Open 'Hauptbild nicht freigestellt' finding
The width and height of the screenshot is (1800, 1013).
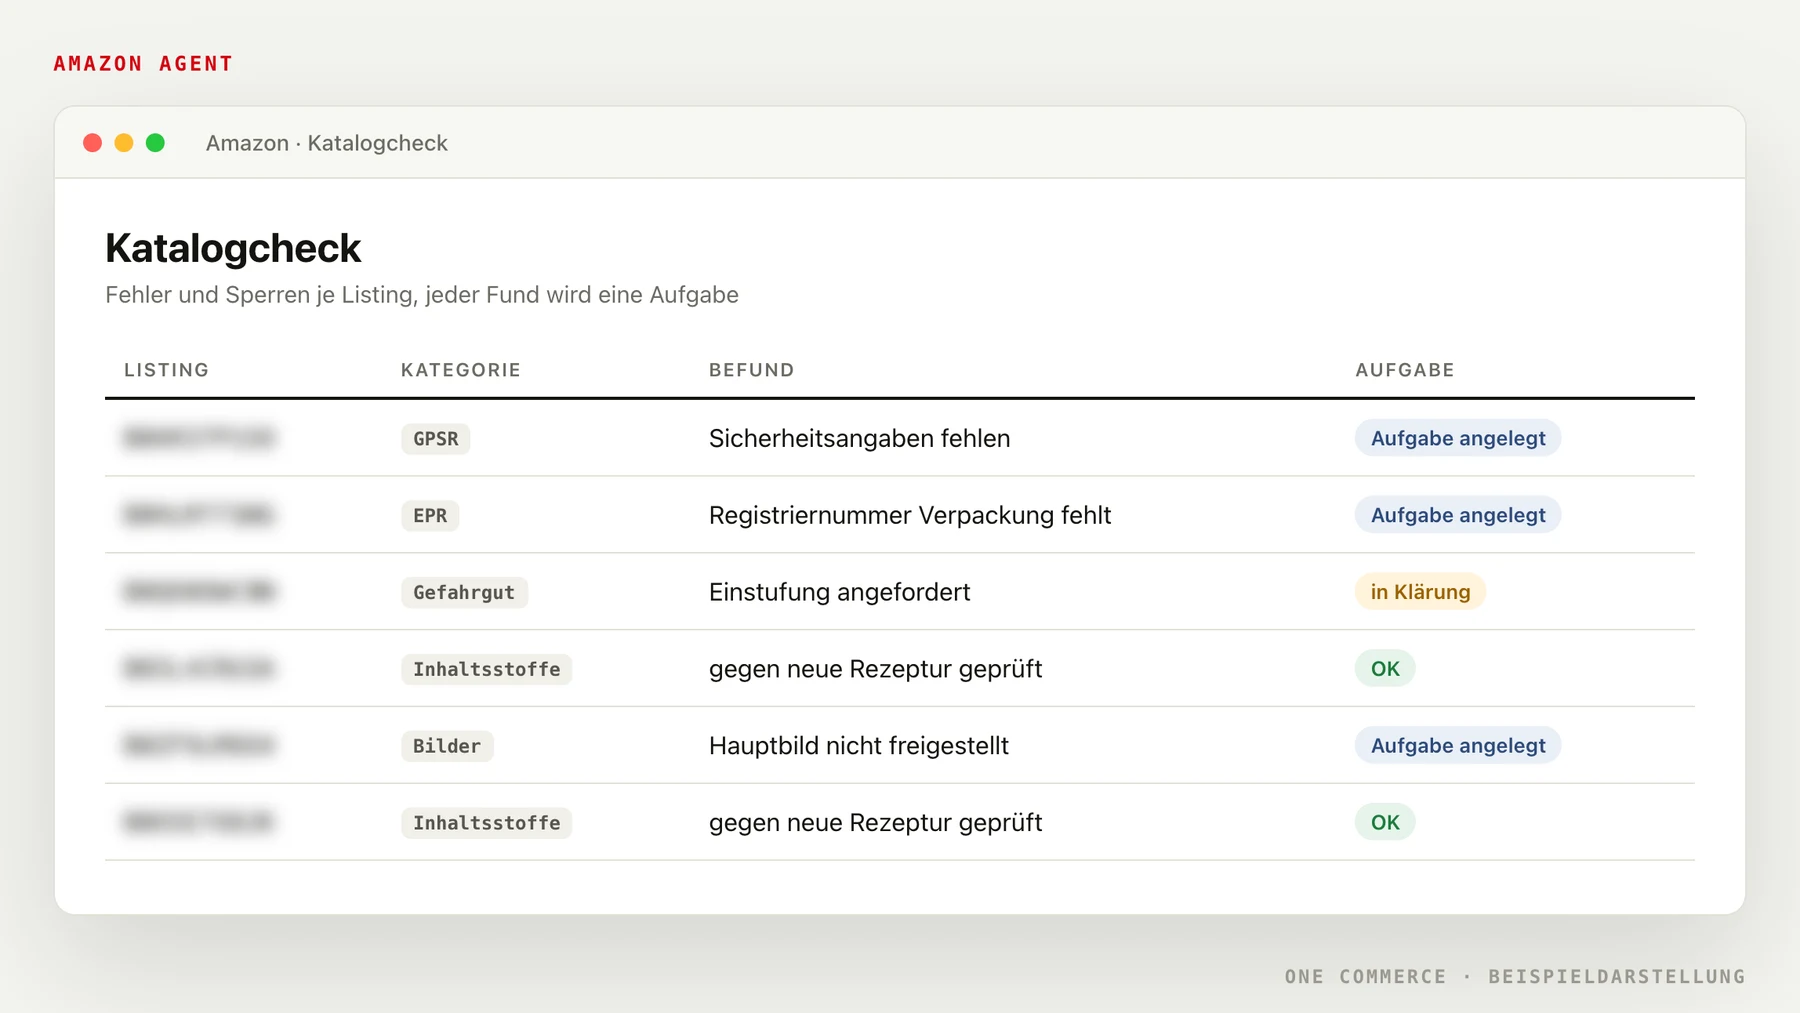tap(858, 746)
